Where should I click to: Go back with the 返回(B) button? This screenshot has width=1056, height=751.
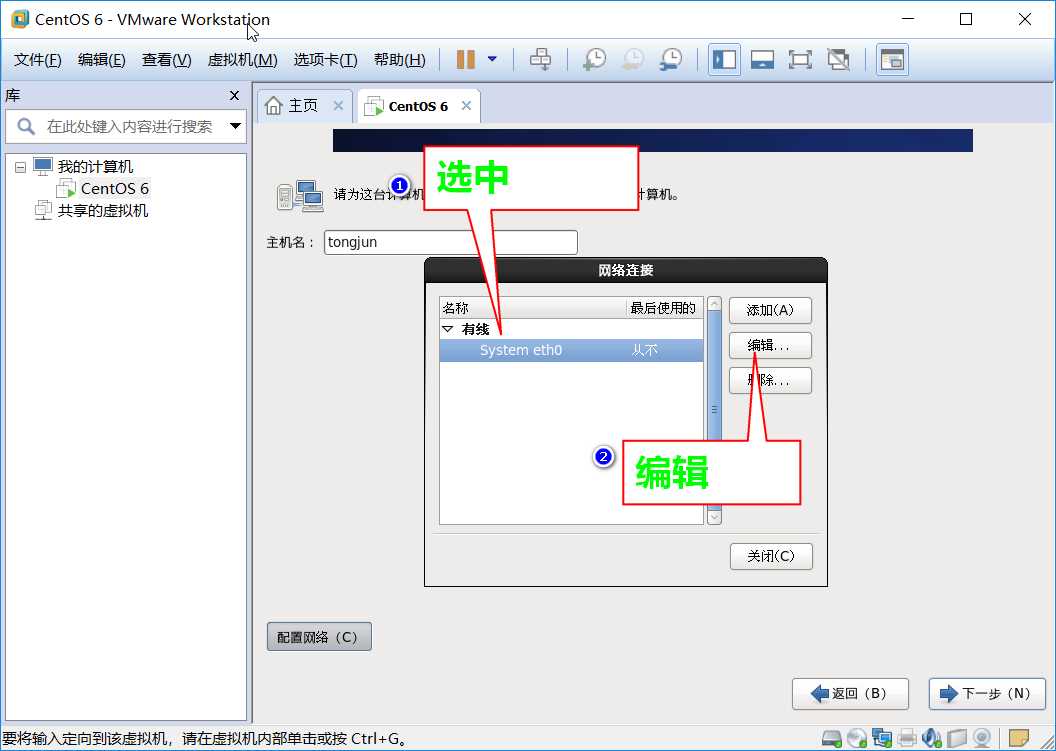point(850,694)
